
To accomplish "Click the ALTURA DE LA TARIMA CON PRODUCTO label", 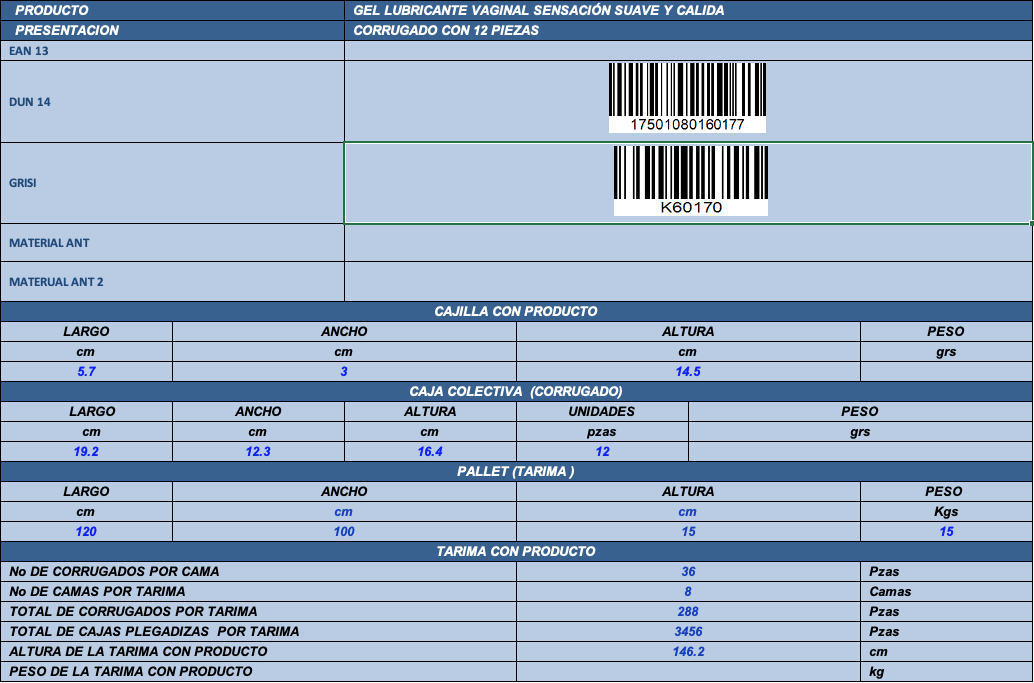I will click(x=258, y=651).
